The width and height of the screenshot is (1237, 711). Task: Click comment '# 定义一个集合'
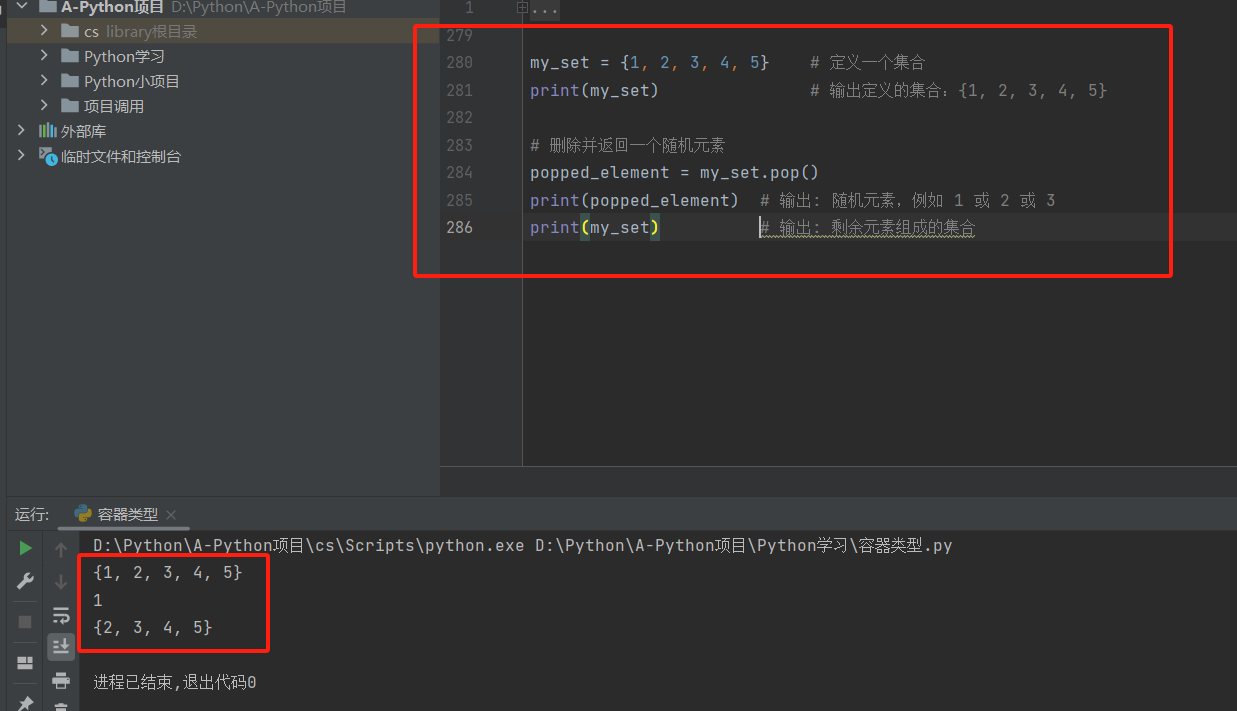(x=867, y=63)
